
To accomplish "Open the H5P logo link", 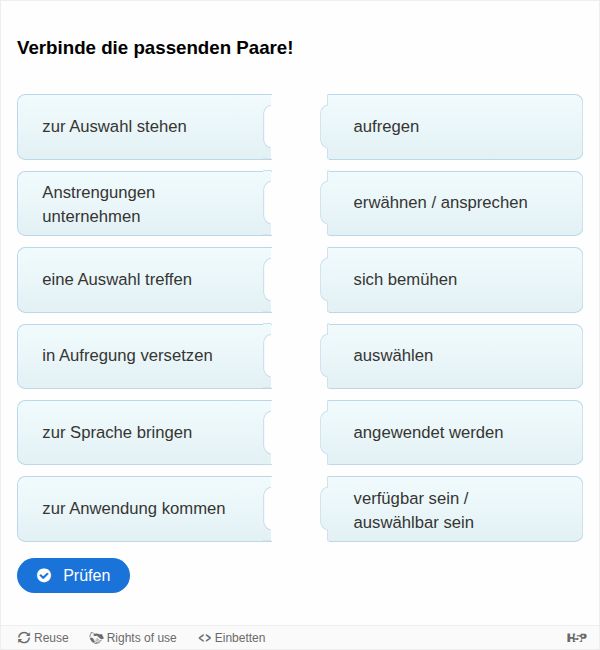I will (x=576, y=638).
